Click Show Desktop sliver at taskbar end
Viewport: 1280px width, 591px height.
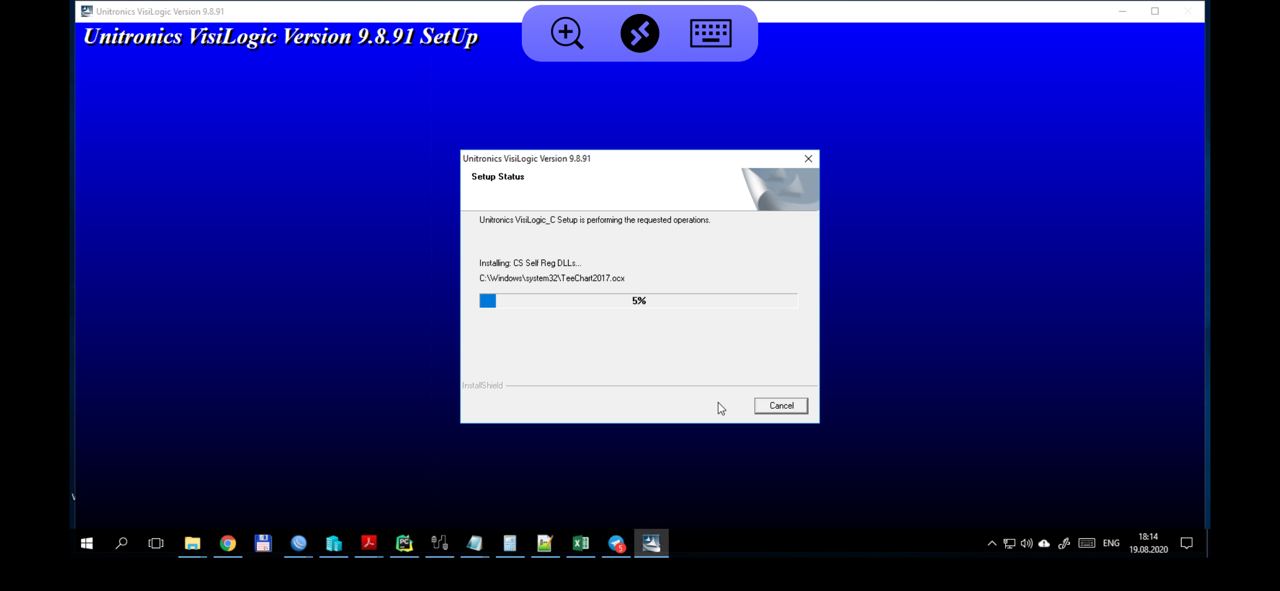point(1207,543)
